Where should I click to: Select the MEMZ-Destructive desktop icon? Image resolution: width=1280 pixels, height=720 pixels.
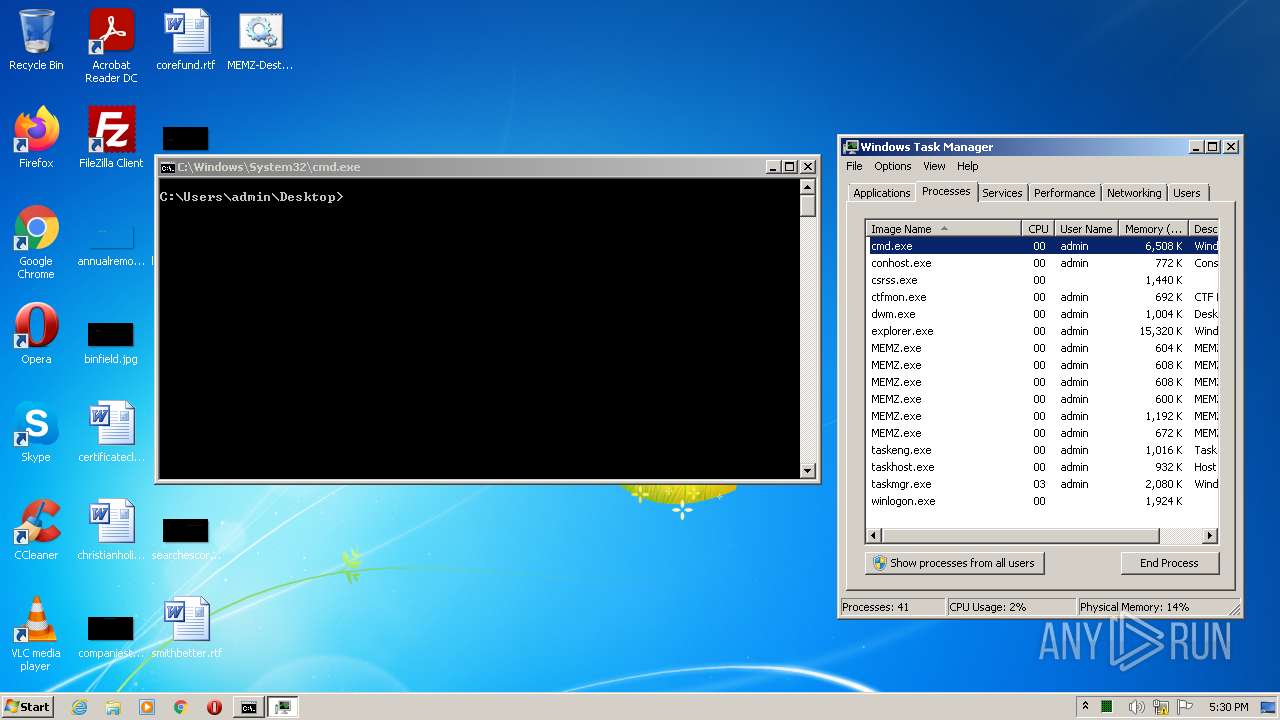[260, 40]
